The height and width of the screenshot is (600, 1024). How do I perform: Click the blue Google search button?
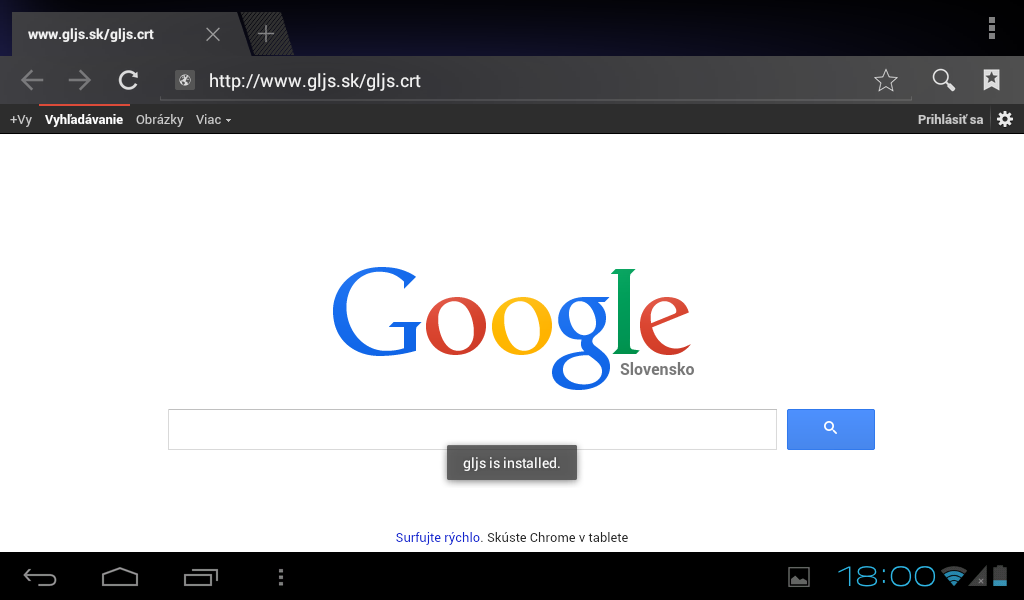pyautogui.click(x=831, y=429)
